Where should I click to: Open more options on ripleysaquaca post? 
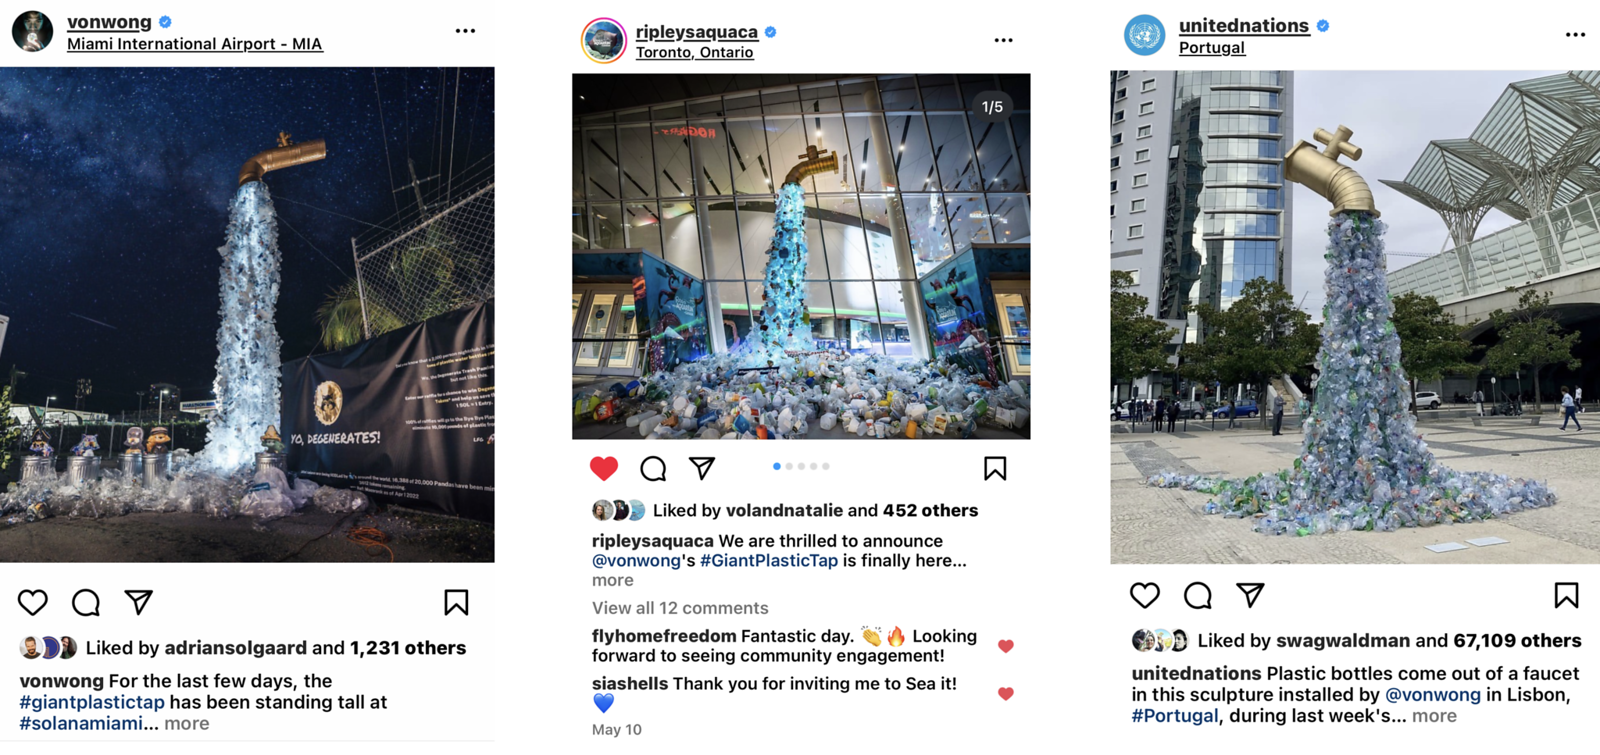[x=1003, y=40]
